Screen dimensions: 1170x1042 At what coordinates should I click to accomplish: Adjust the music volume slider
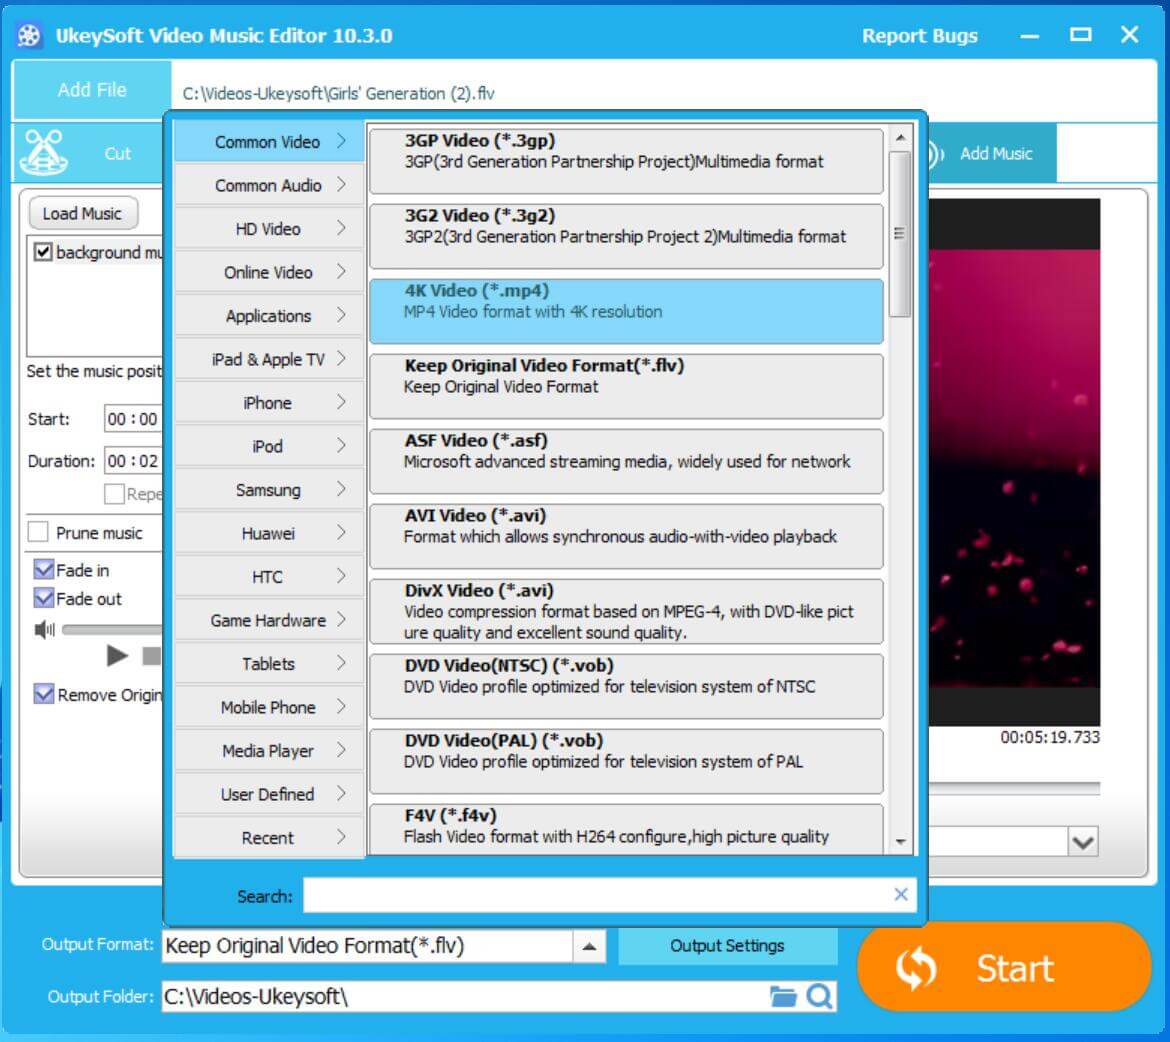(112, 630)
